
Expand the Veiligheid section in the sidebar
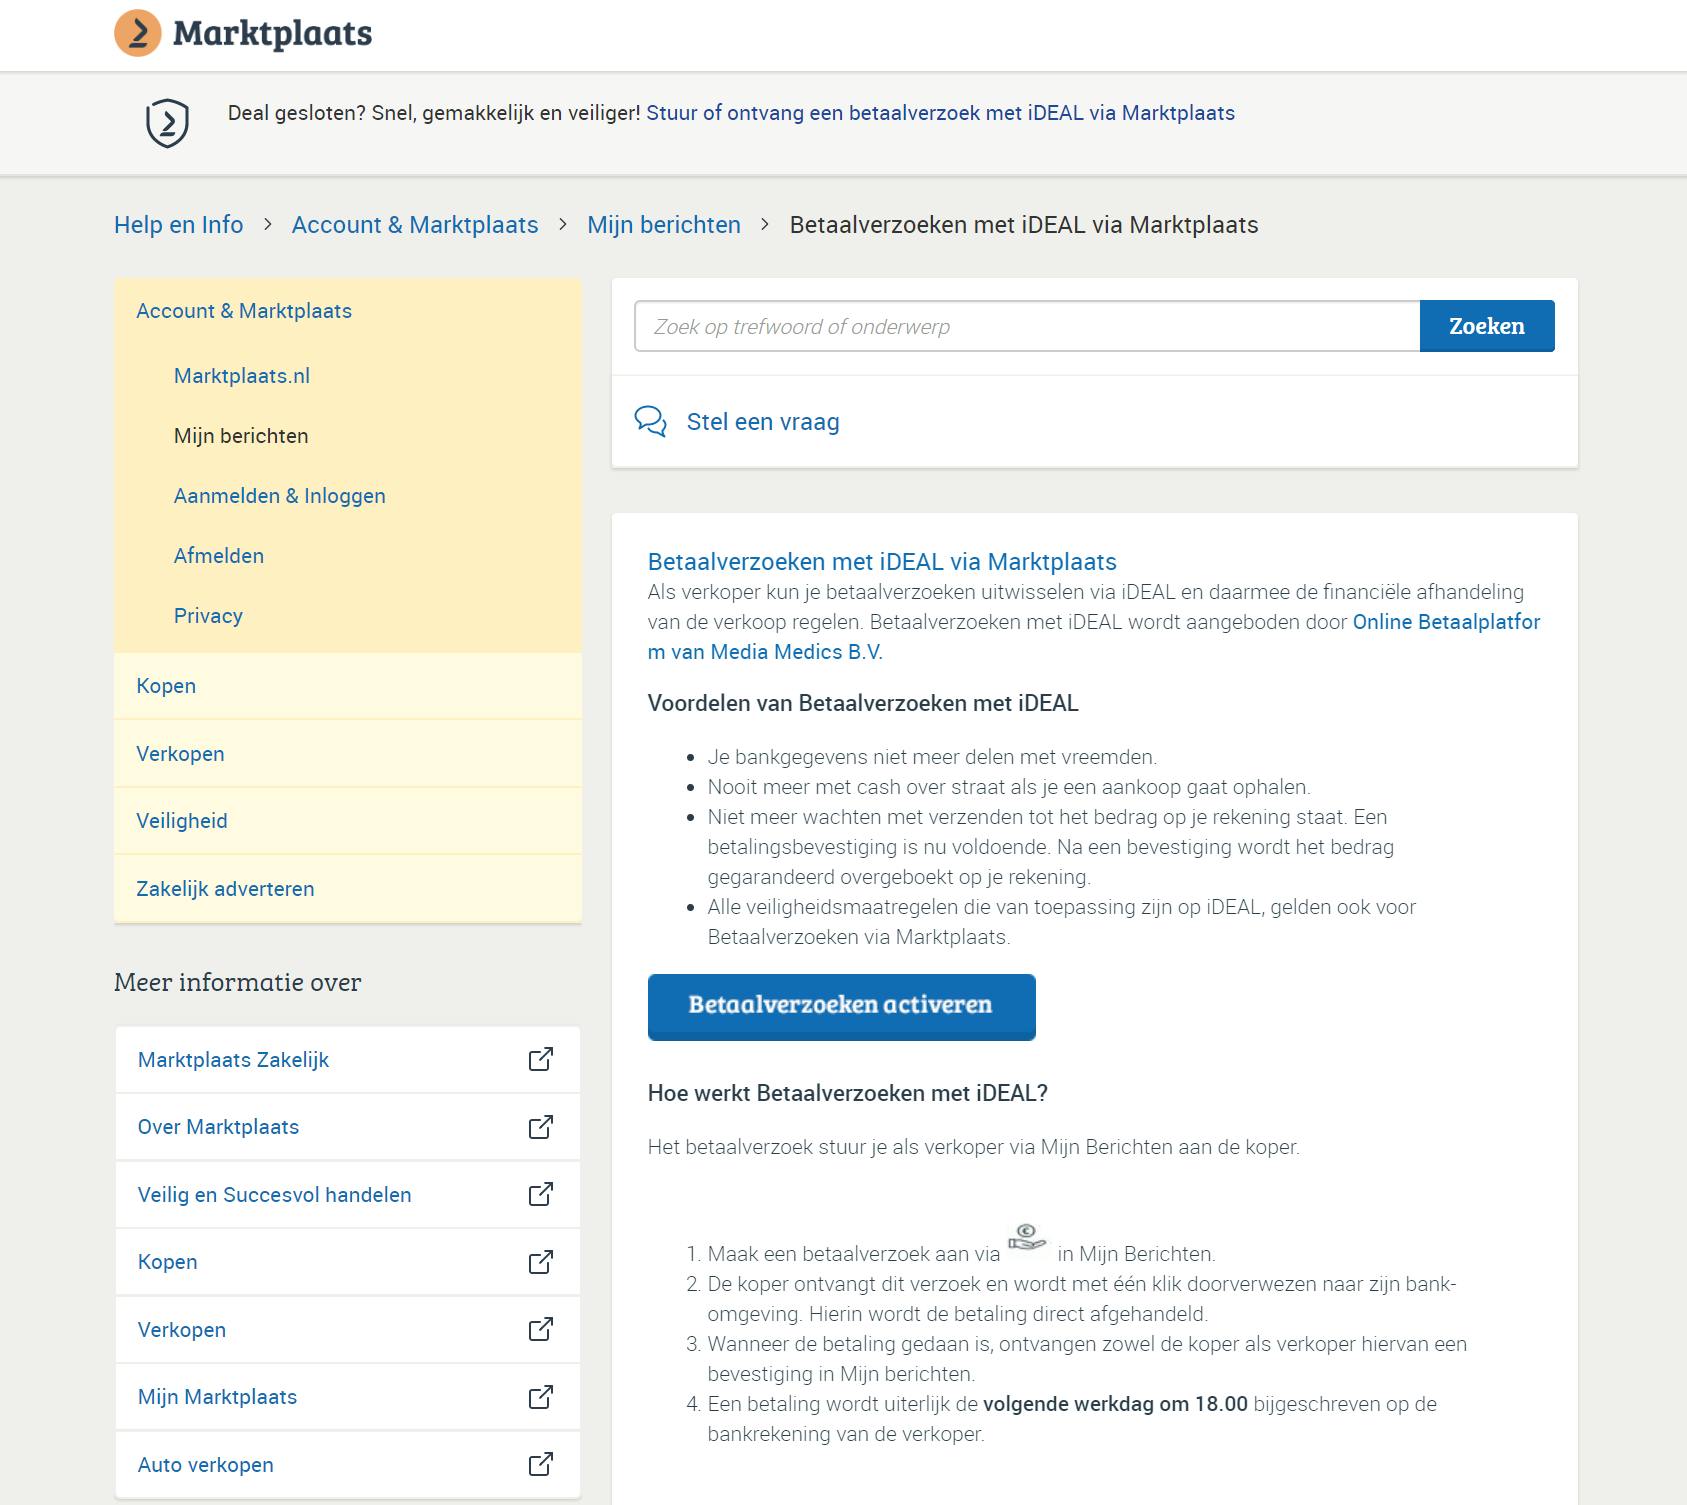(181, 820)
